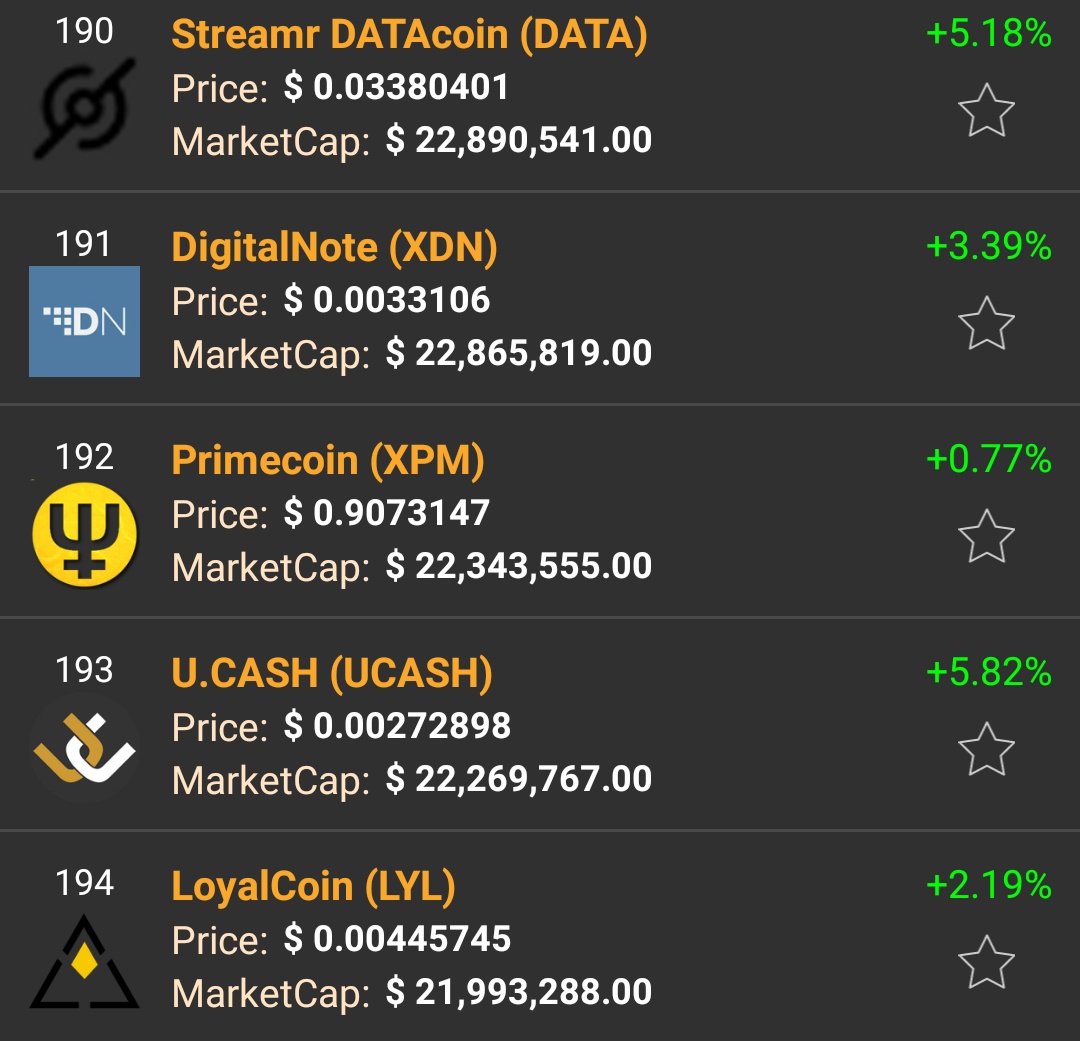This screenshot has width=1080, height=1041.
Task: Tap the Primecoin yellow psi logo
Action: pyautogui.click(x=84, y=535)
